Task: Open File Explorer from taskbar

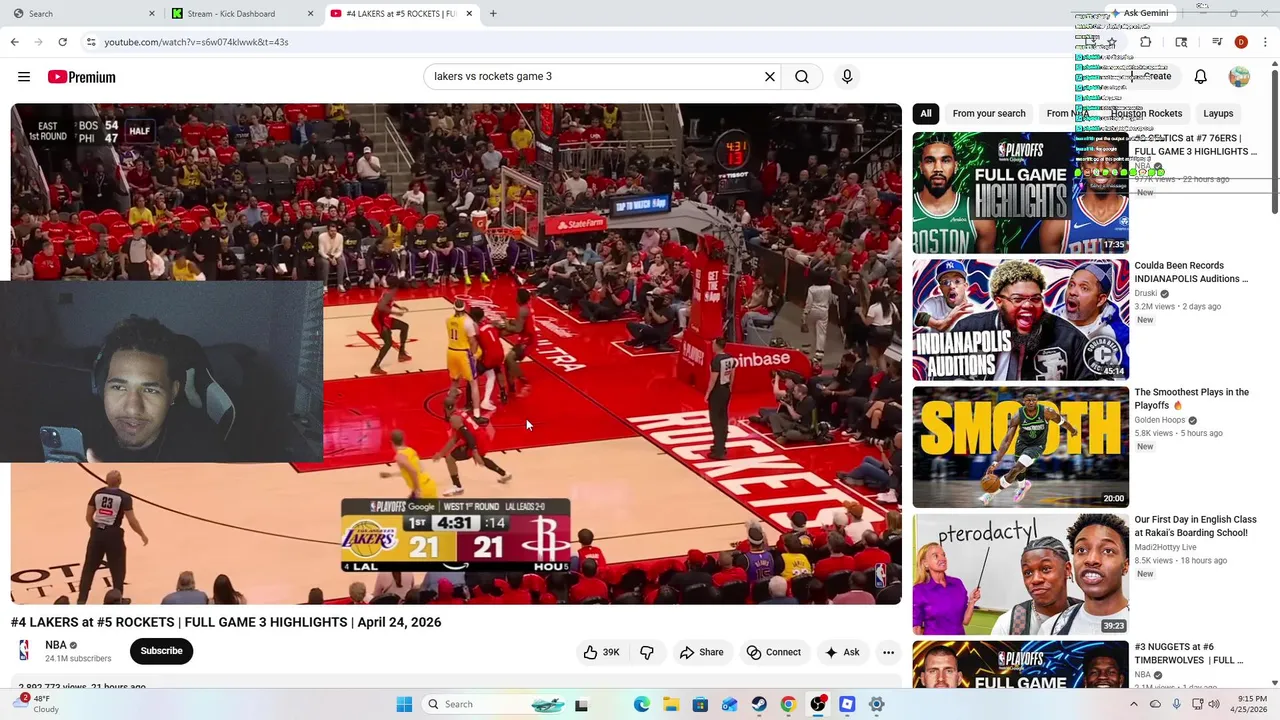Action: pos(671,704)
